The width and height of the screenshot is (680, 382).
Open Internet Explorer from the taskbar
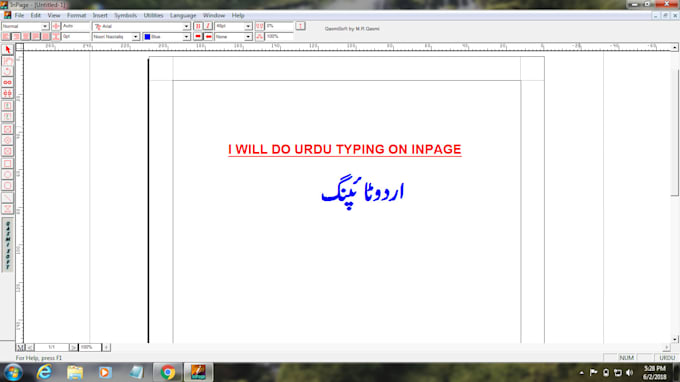pyautogui.click(x=44, y=372)
